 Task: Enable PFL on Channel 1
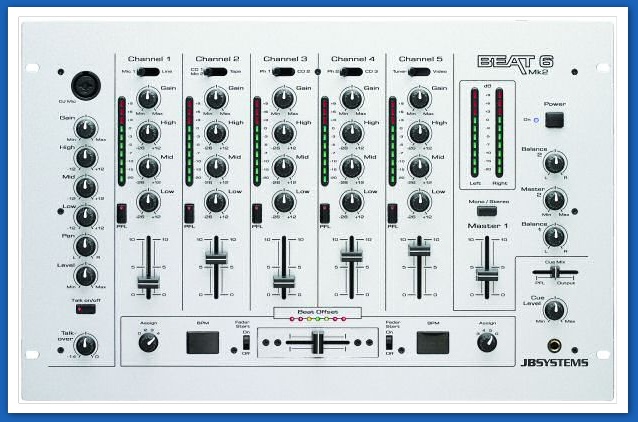[x=122, y=213]
